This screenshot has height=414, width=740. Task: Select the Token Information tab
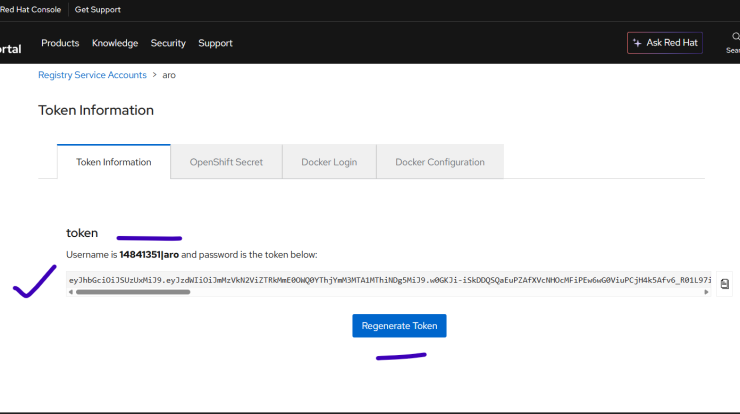click(x=114, y=162)
